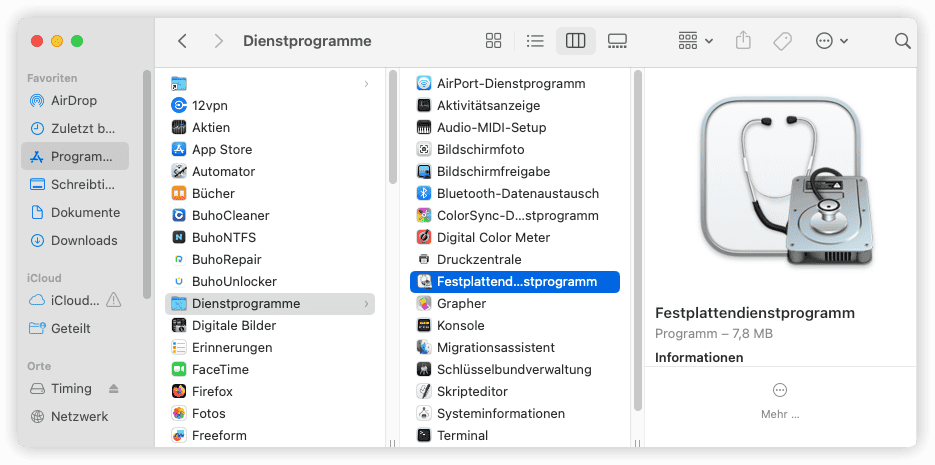This screenshot has width=935, height=465.
Task: Select the 12vpn app icon
Action: (x=179, y=106)
